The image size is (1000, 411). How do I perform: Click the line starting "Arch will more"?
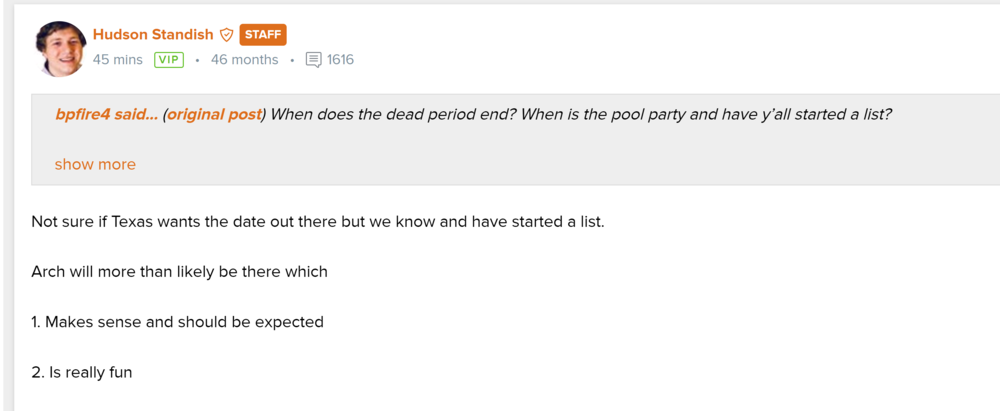[179, 271]
